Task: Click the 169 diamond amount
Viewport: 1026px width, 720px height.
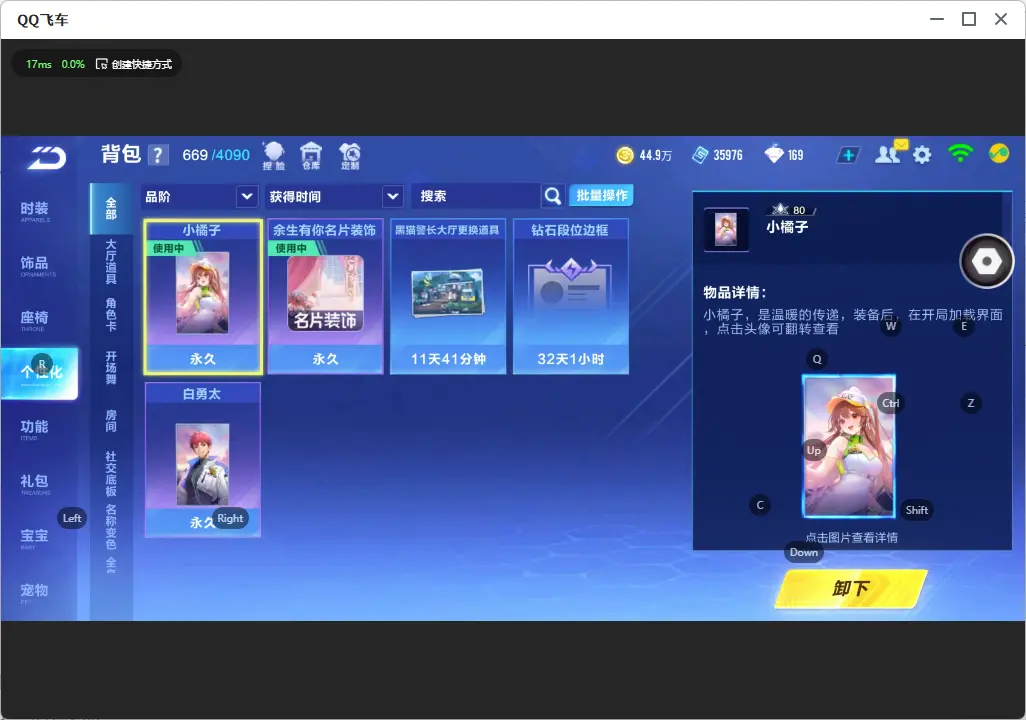Action: tap(795, 155)
